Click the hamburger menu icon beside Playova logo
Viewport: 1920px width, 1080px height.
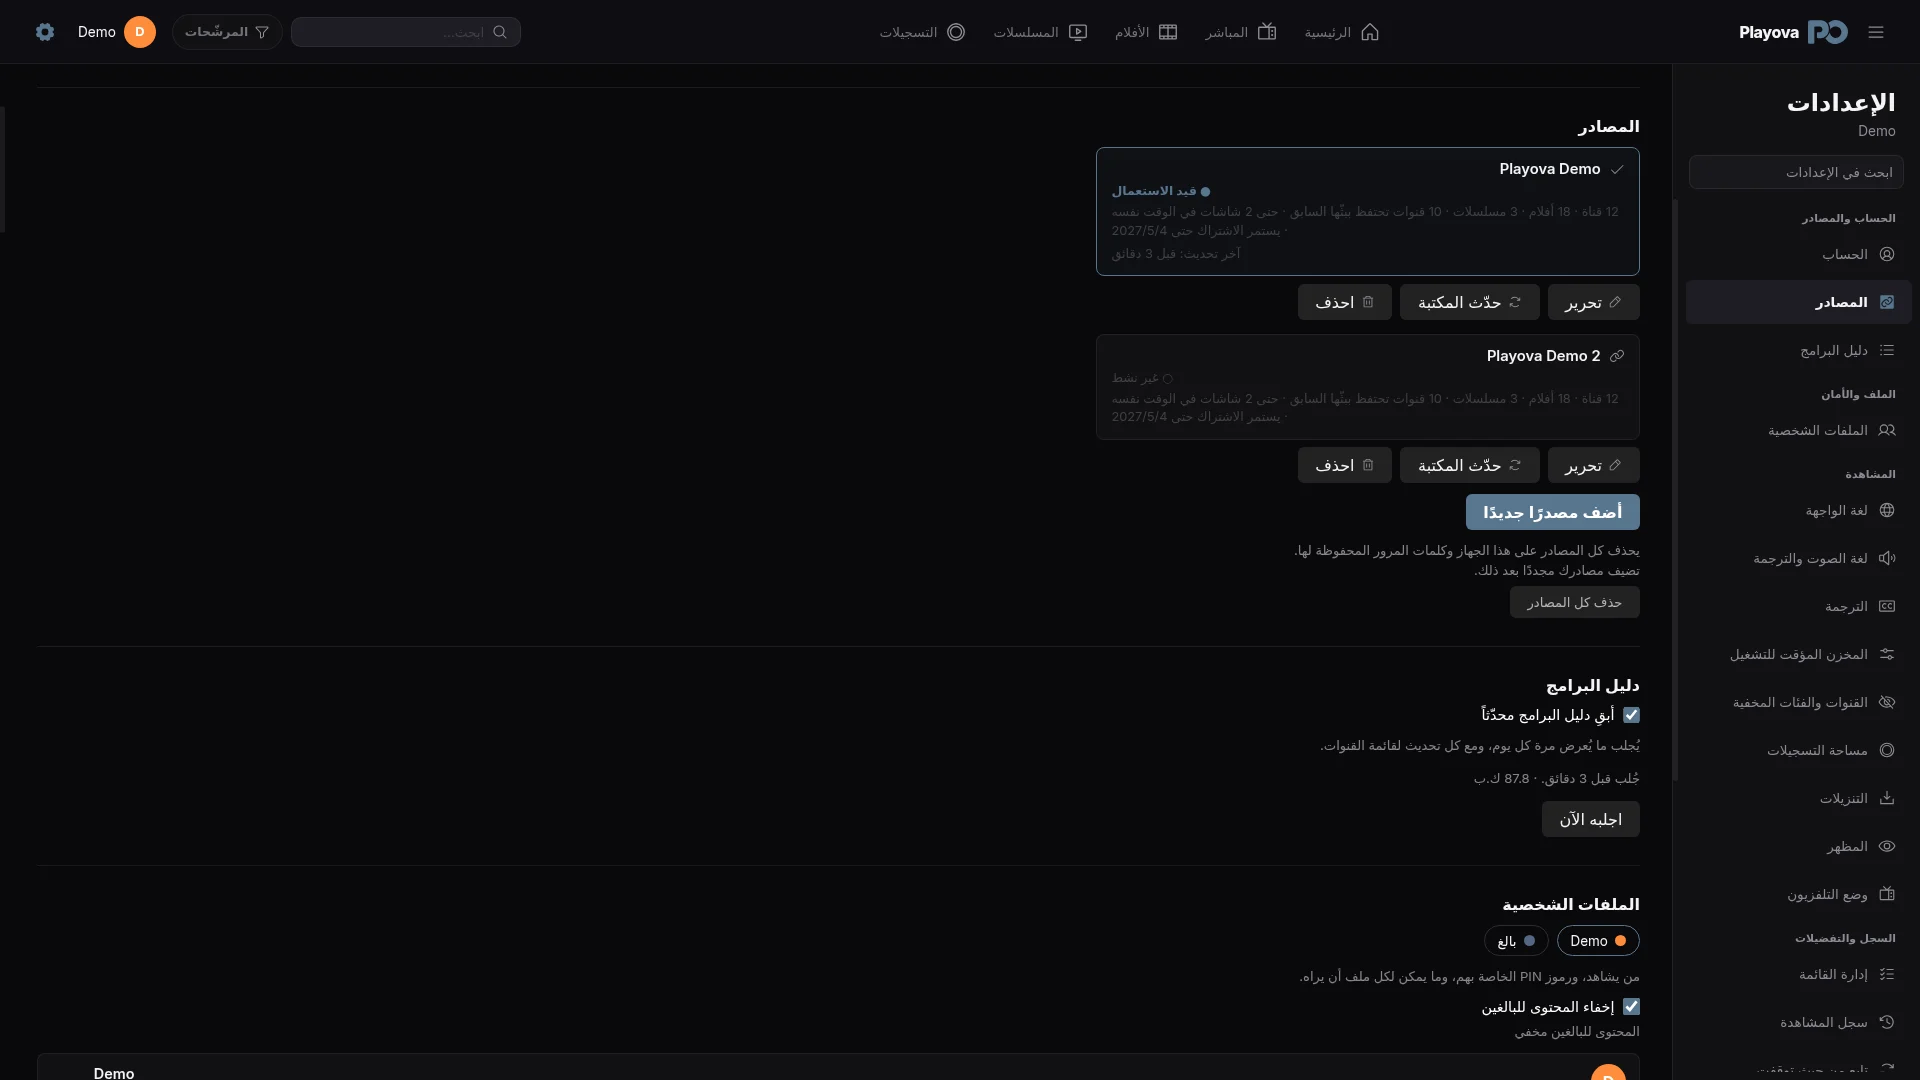pyautogui.click(x=1876, y=32)
